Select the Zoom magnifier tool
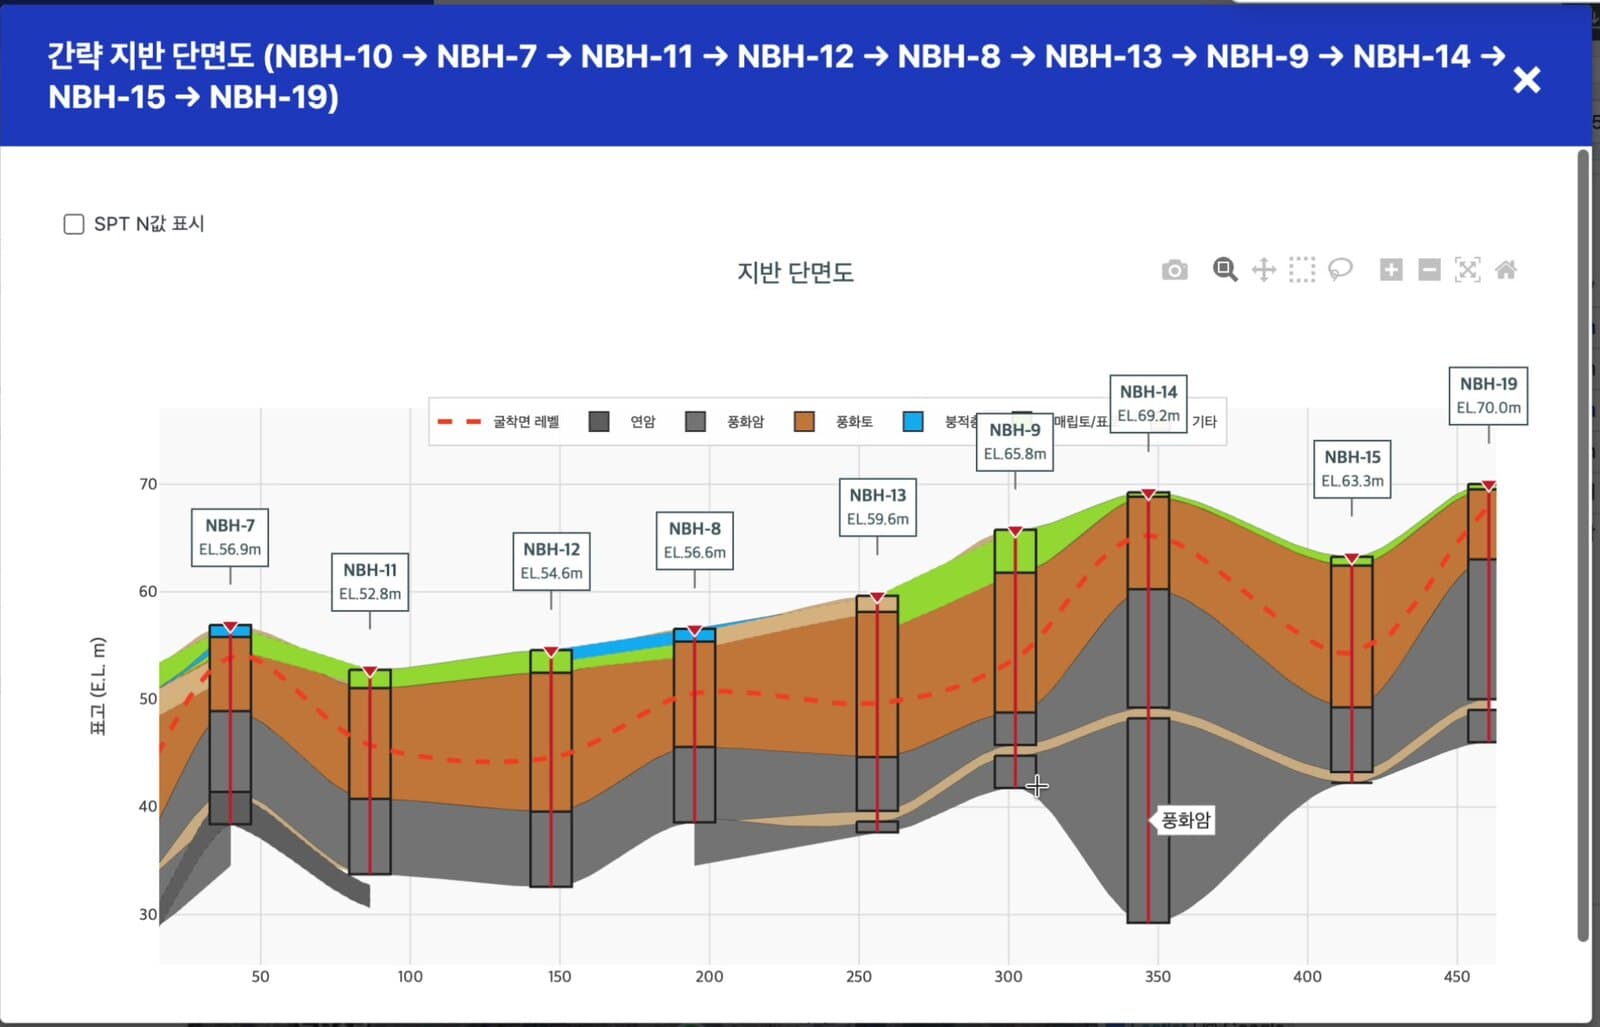Viewport: 1600px width, 1027px height. pos(1225,269)
